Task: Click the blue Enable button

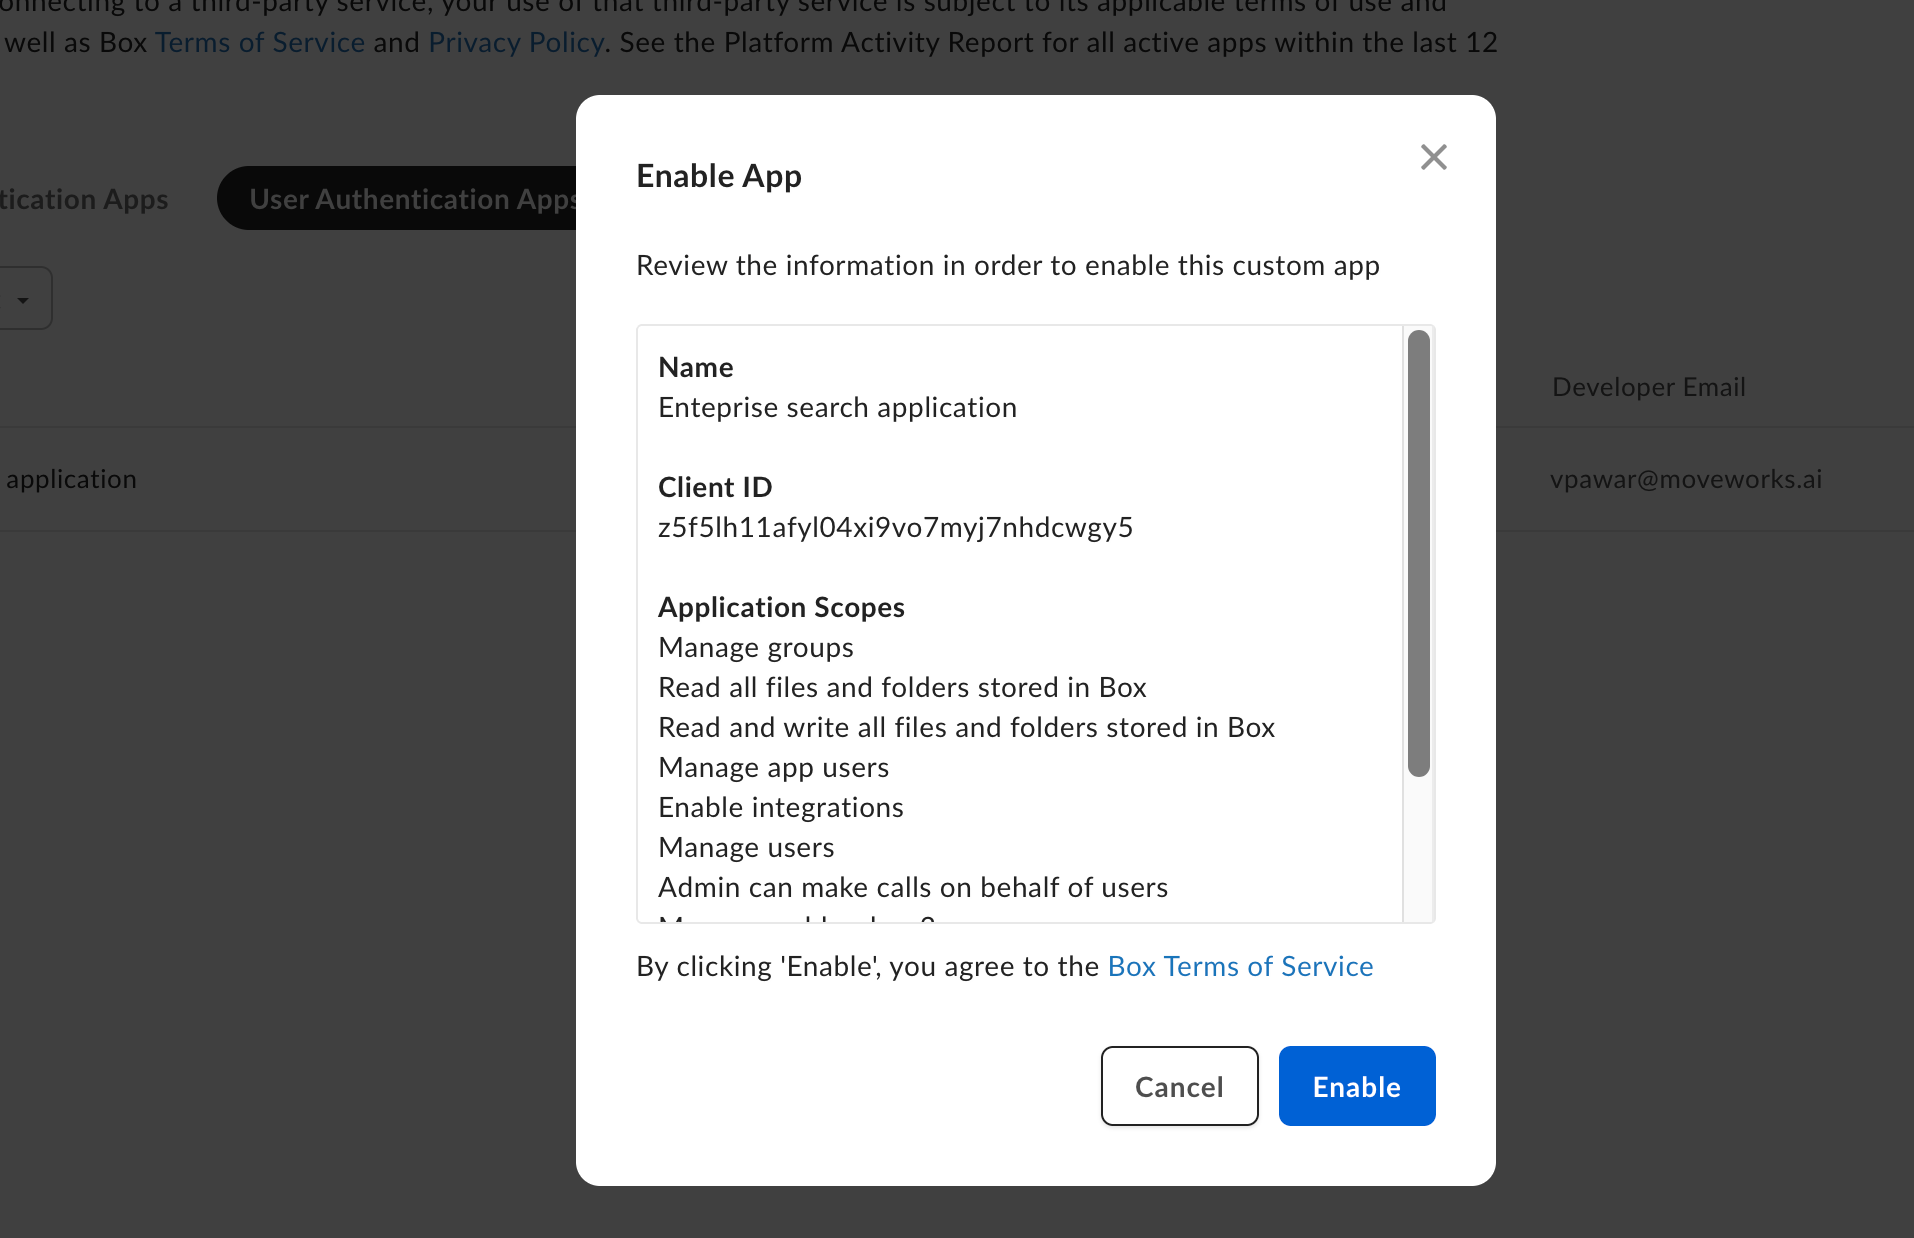Action: click(x=1357, y=1086)
